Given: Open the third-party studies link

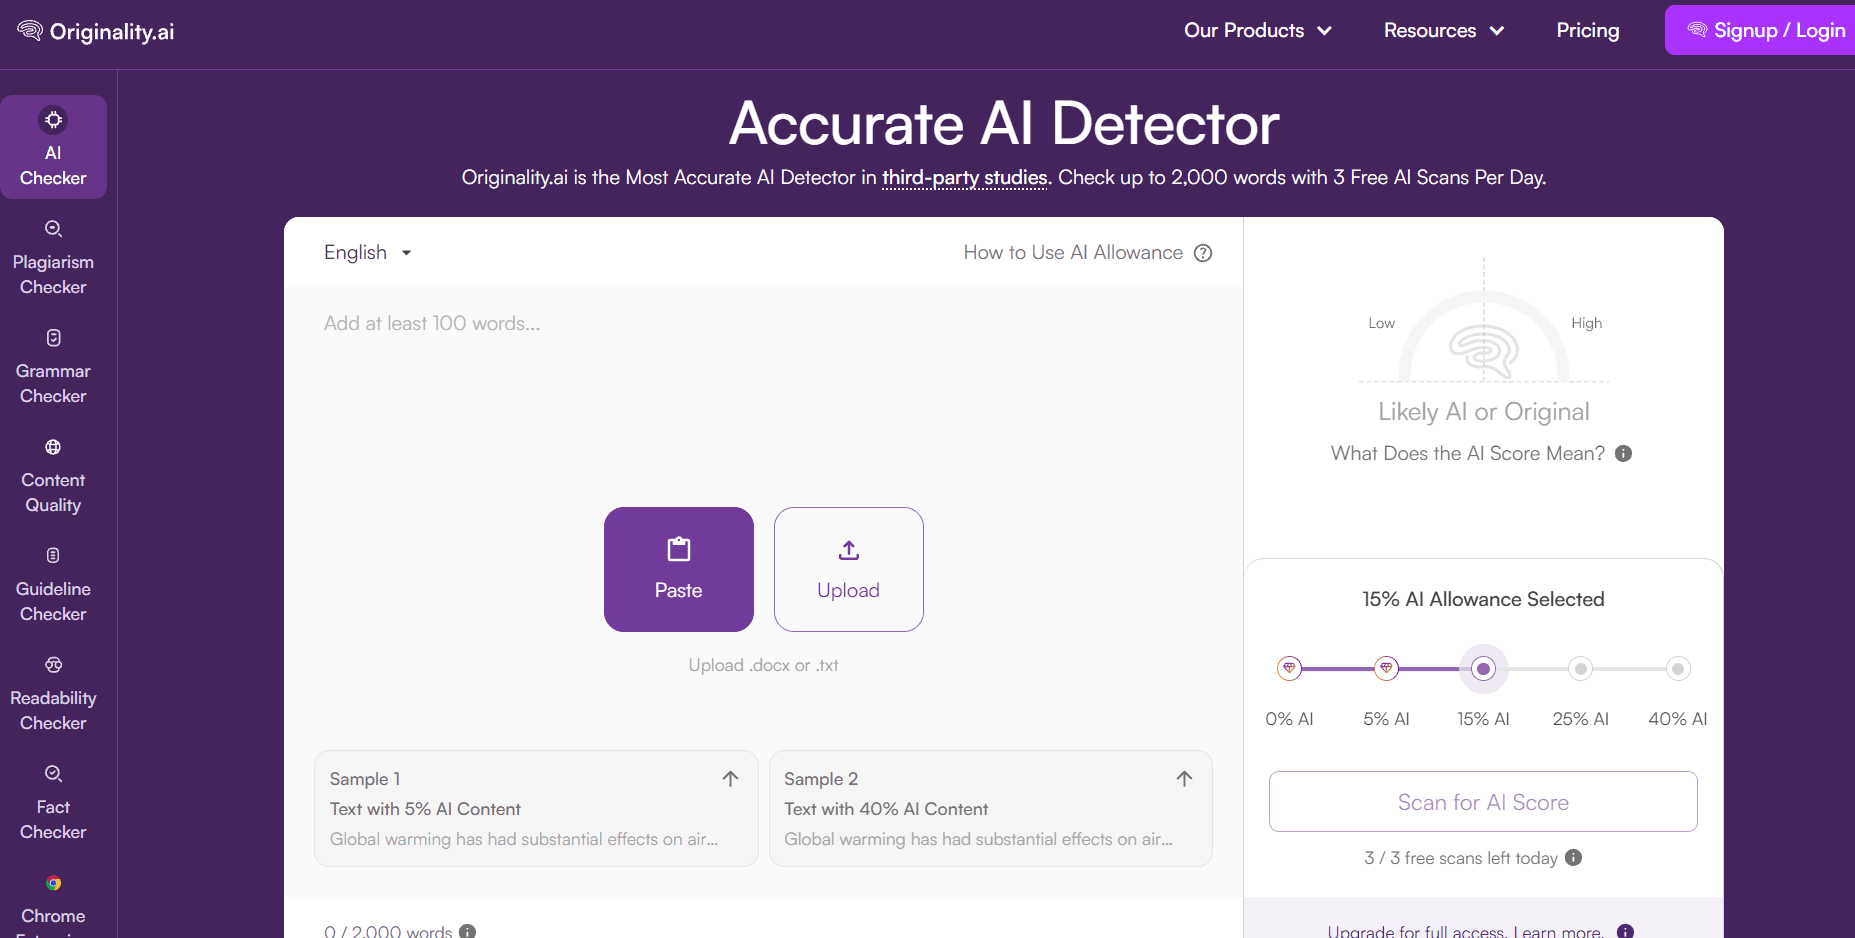Looking at the screenshot, I should click(x=965, y=178).
